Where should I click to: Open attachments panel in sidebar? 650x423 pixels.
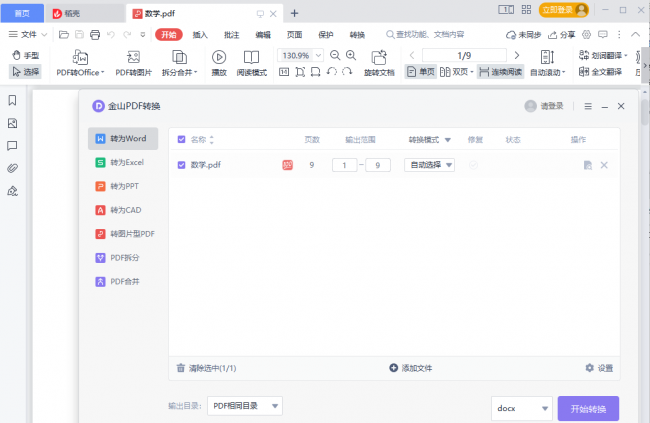point(12,168)
